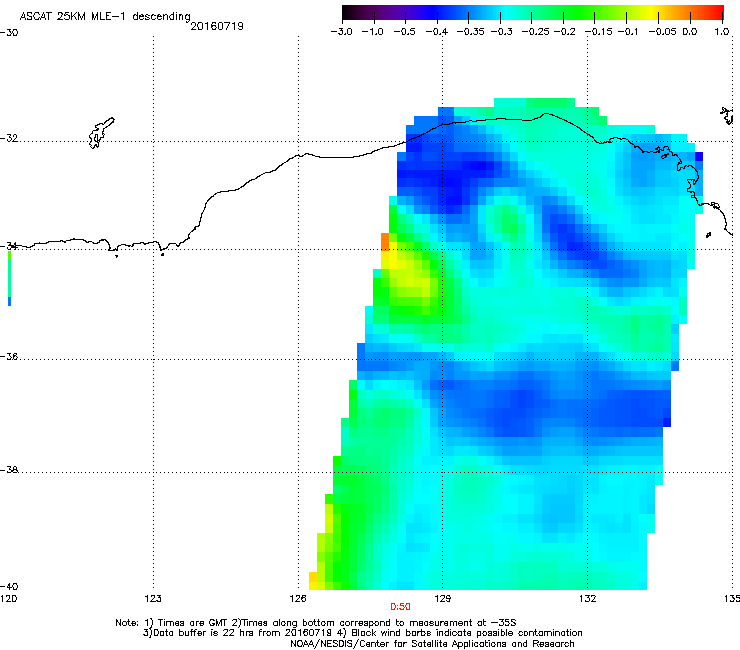Click latitude axis label -32
This screenshot has height=650, width=740.
click(9, 138)
